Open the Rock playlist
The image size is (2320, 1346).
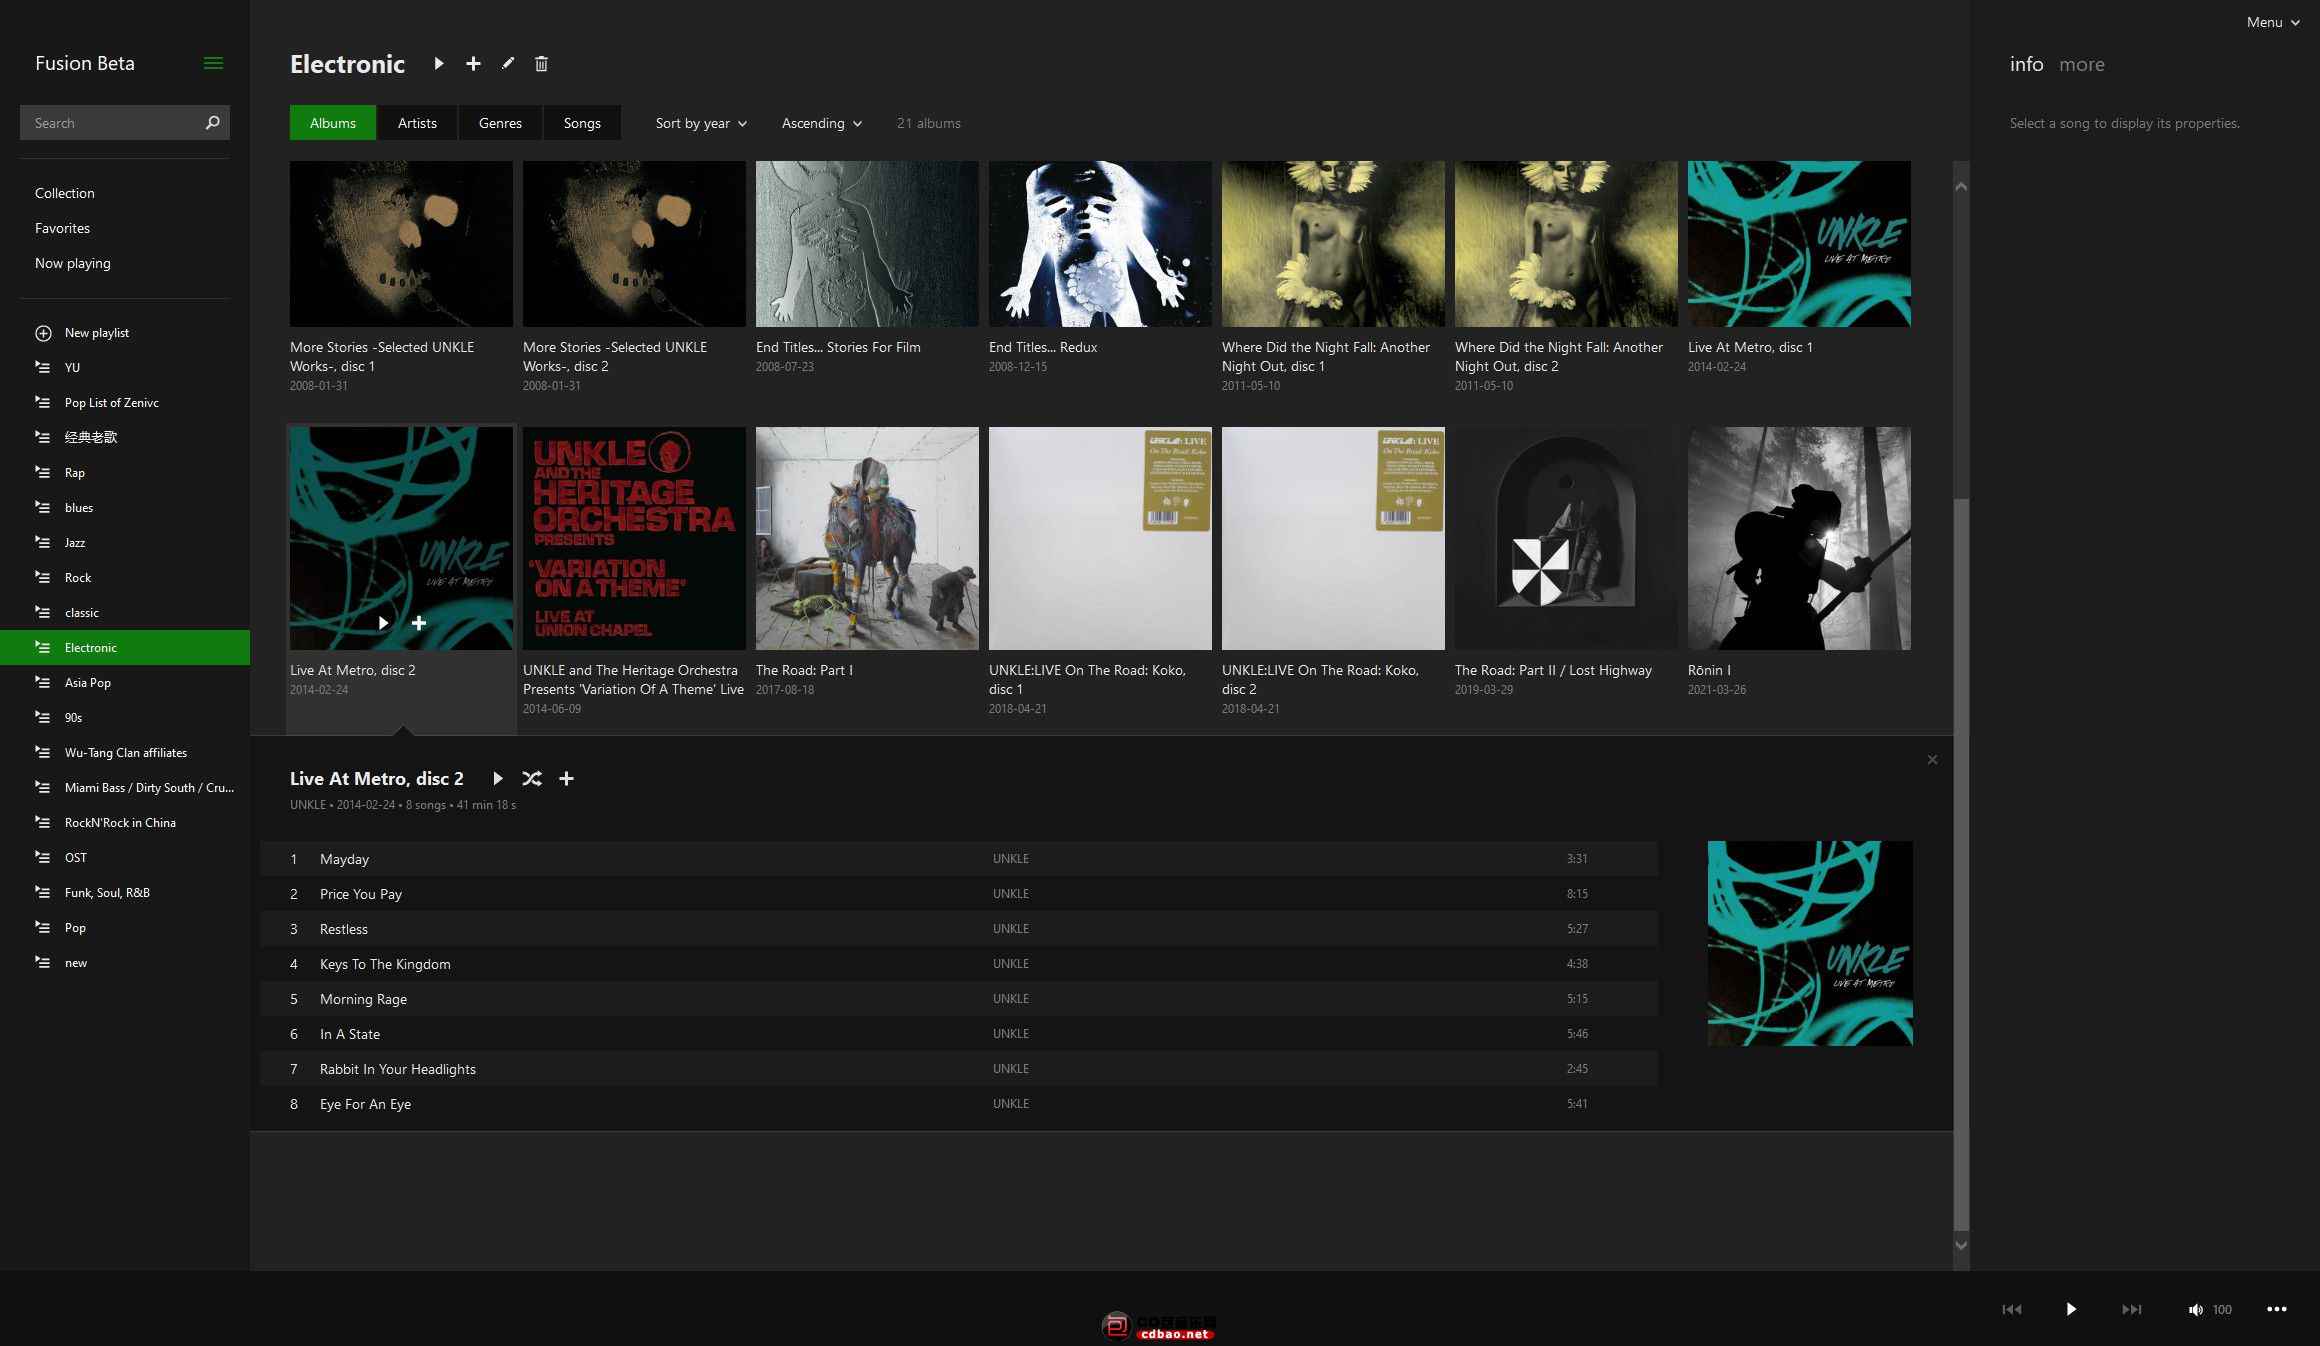(125, 578)
